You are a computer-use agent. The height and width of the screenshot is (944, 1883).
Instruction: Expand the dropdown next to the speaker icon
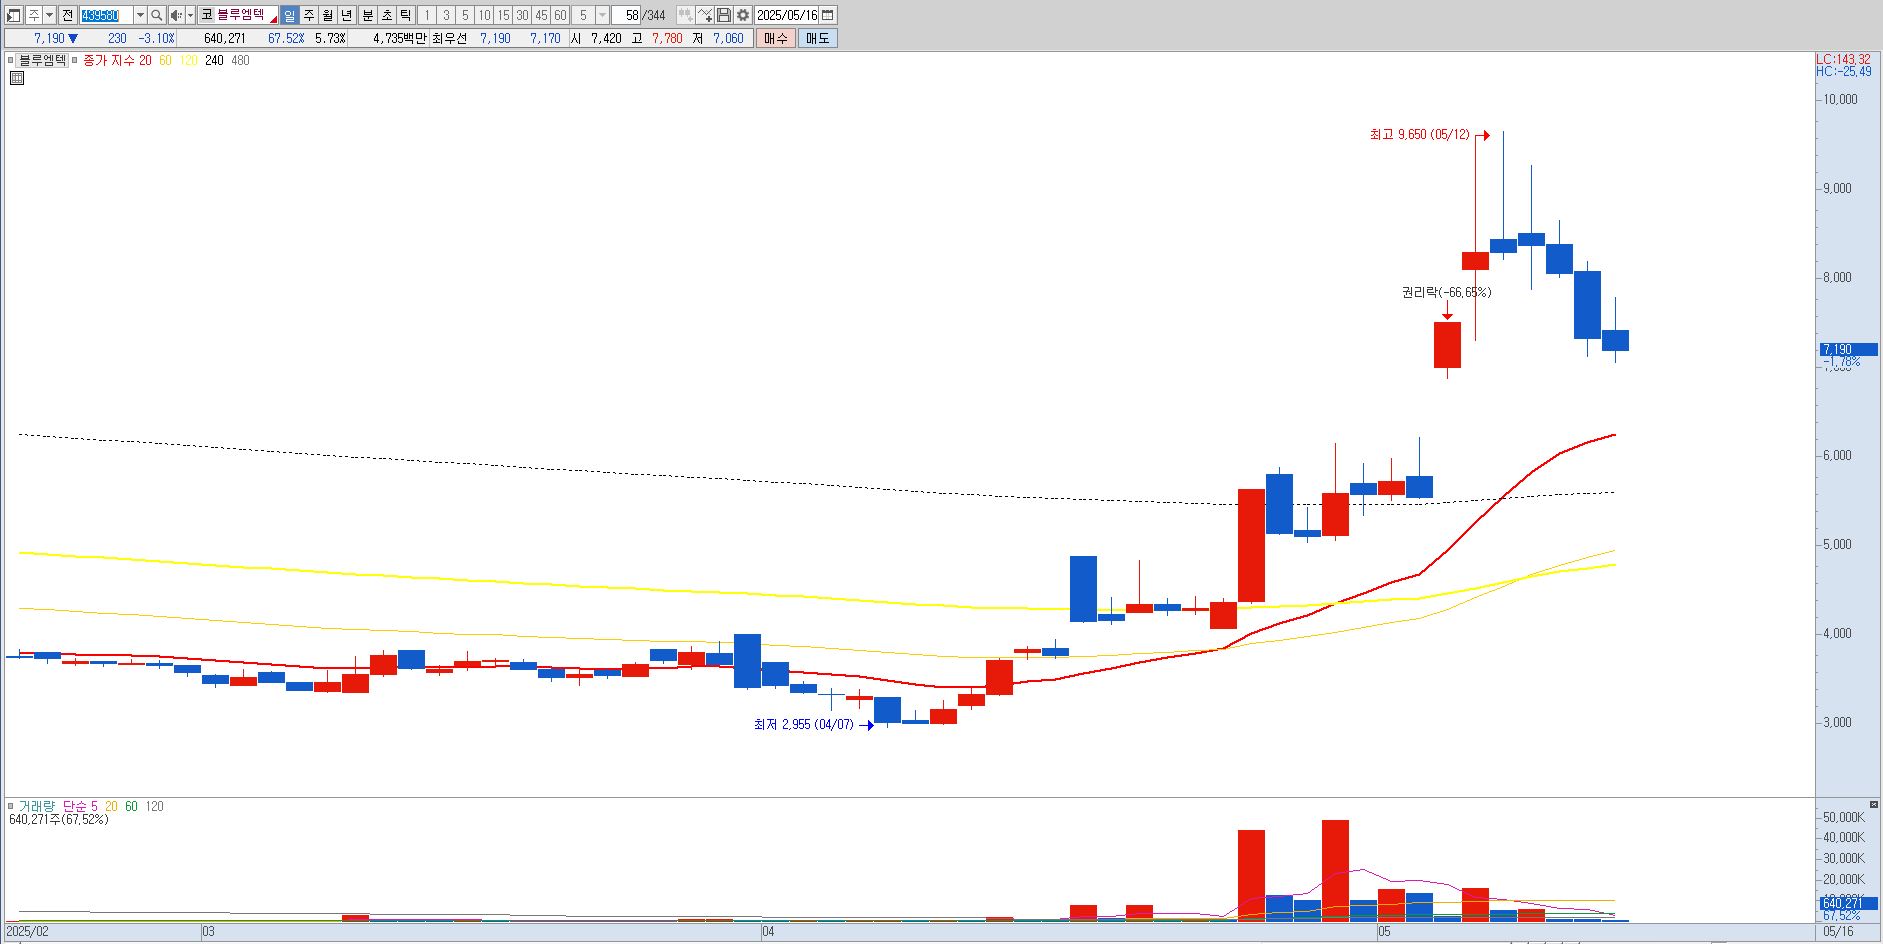tap(190, 15)
